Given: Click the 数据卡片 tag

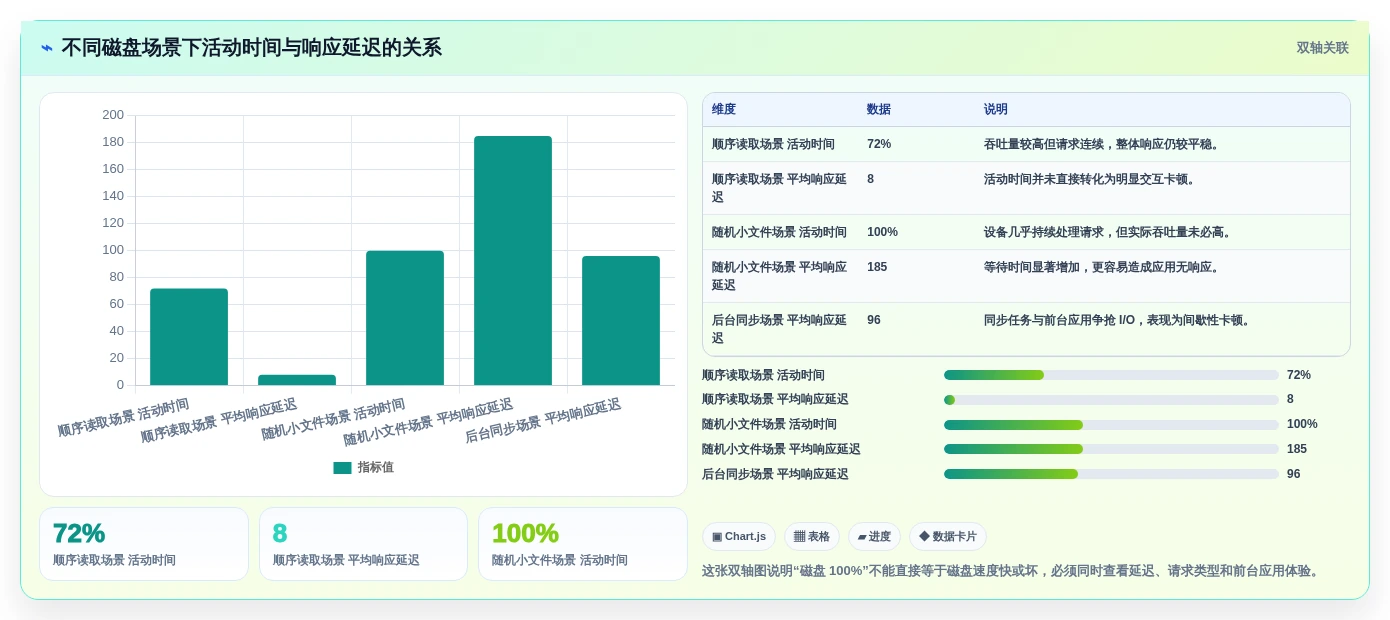Looking at the screenshot, I should click(x=948, y=537).
